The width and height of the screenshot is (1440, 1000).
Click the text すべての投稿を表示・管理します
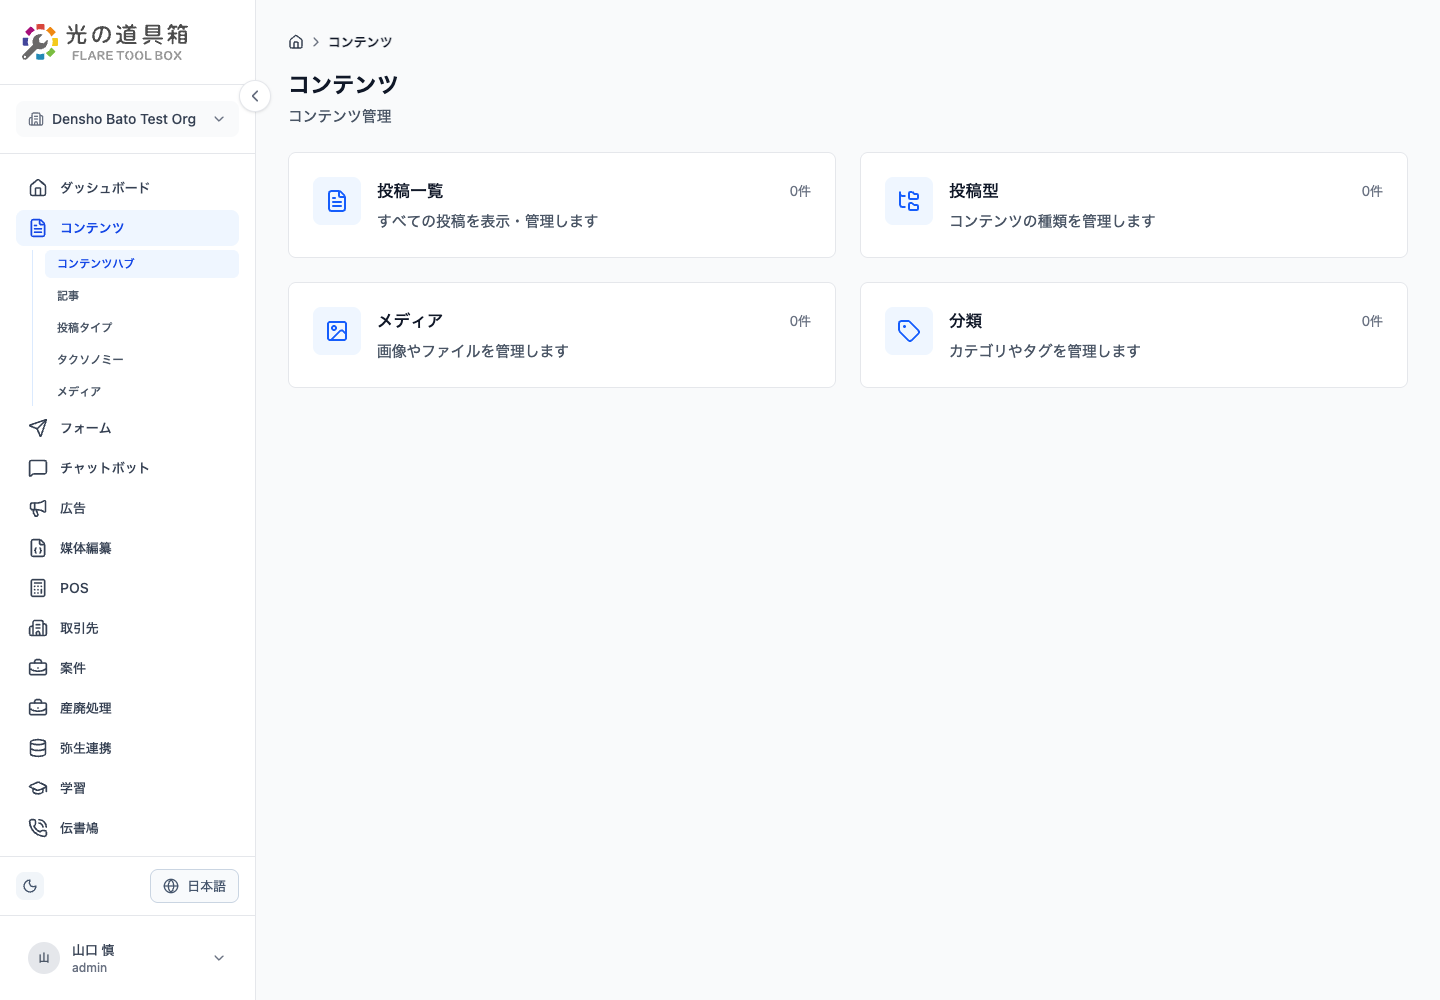487,221
